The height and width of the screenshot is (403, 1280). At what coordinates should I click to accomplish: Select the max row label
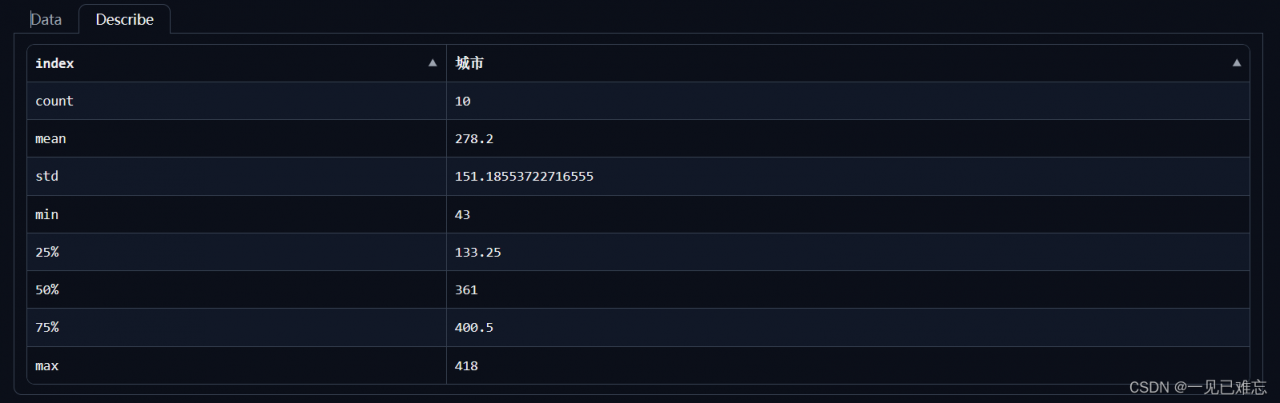click(x=47, y=366)
